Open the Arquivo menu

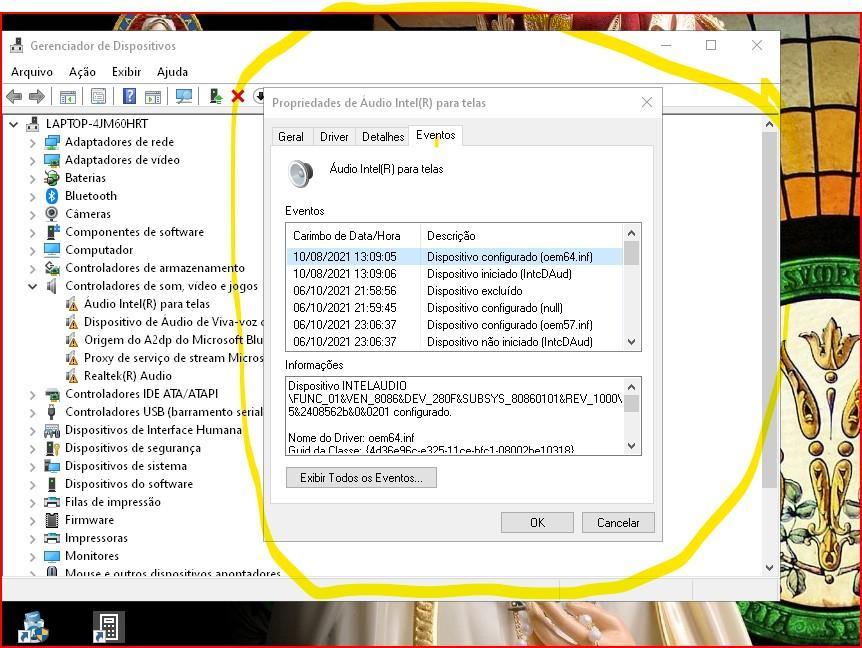click(x=32, y=72)
